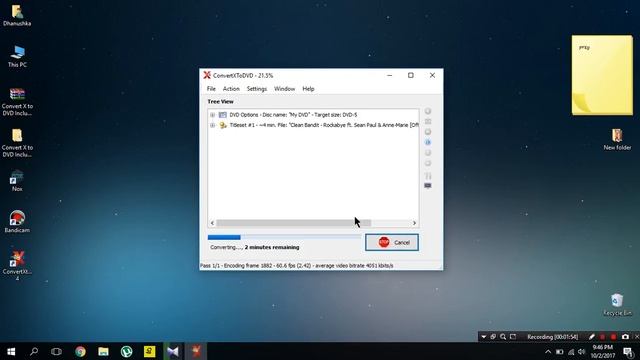
Task: Open the Window menu
Action: 284,89
